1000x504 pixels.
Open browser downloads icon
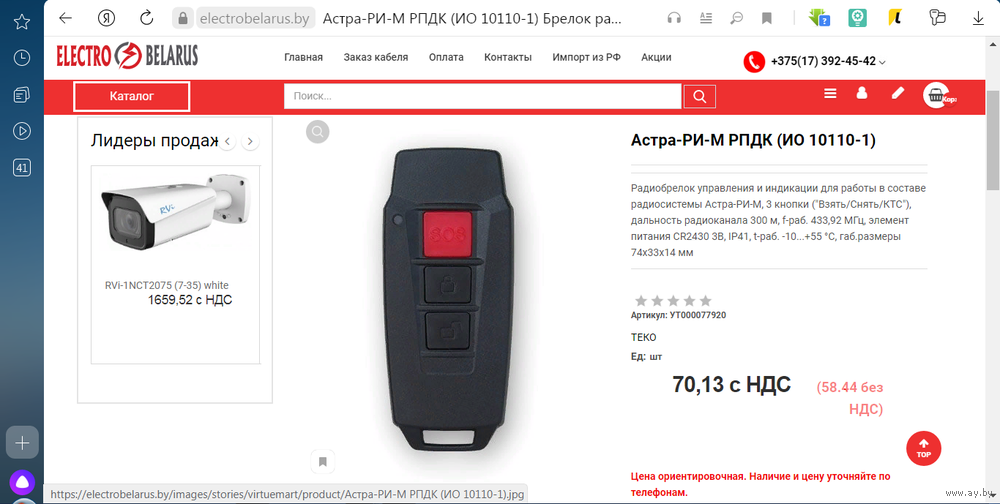click(x=978, y=19)
